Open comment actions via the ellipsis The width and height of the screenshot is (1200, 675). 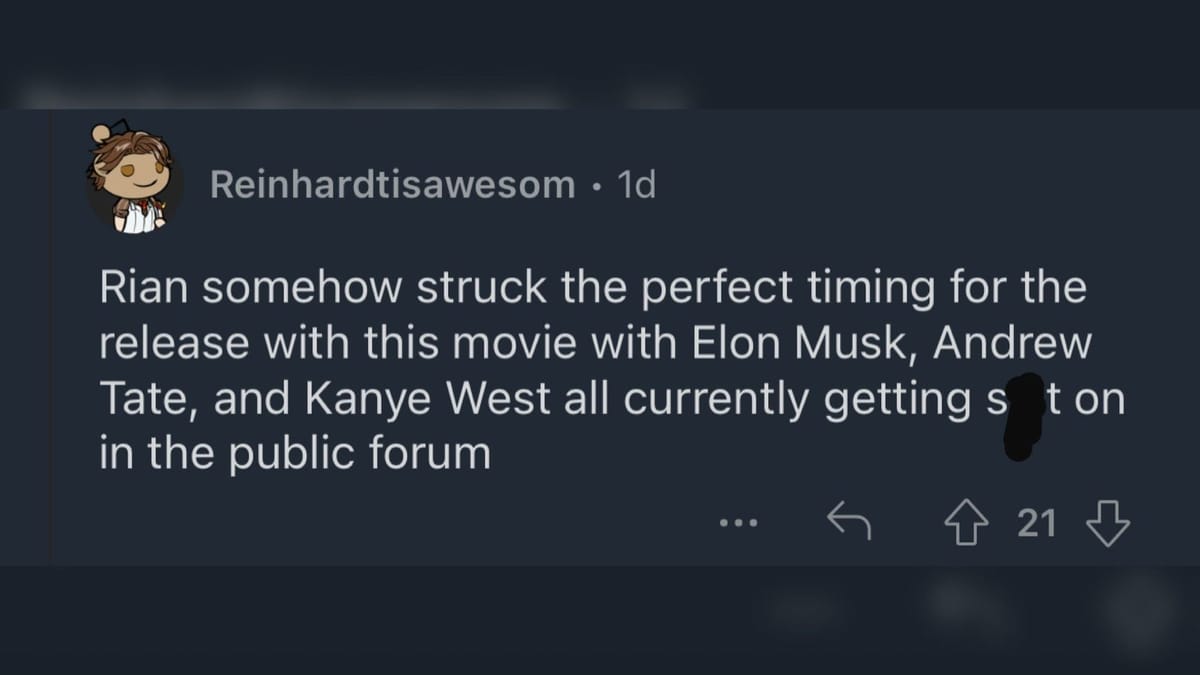(738, 522)
